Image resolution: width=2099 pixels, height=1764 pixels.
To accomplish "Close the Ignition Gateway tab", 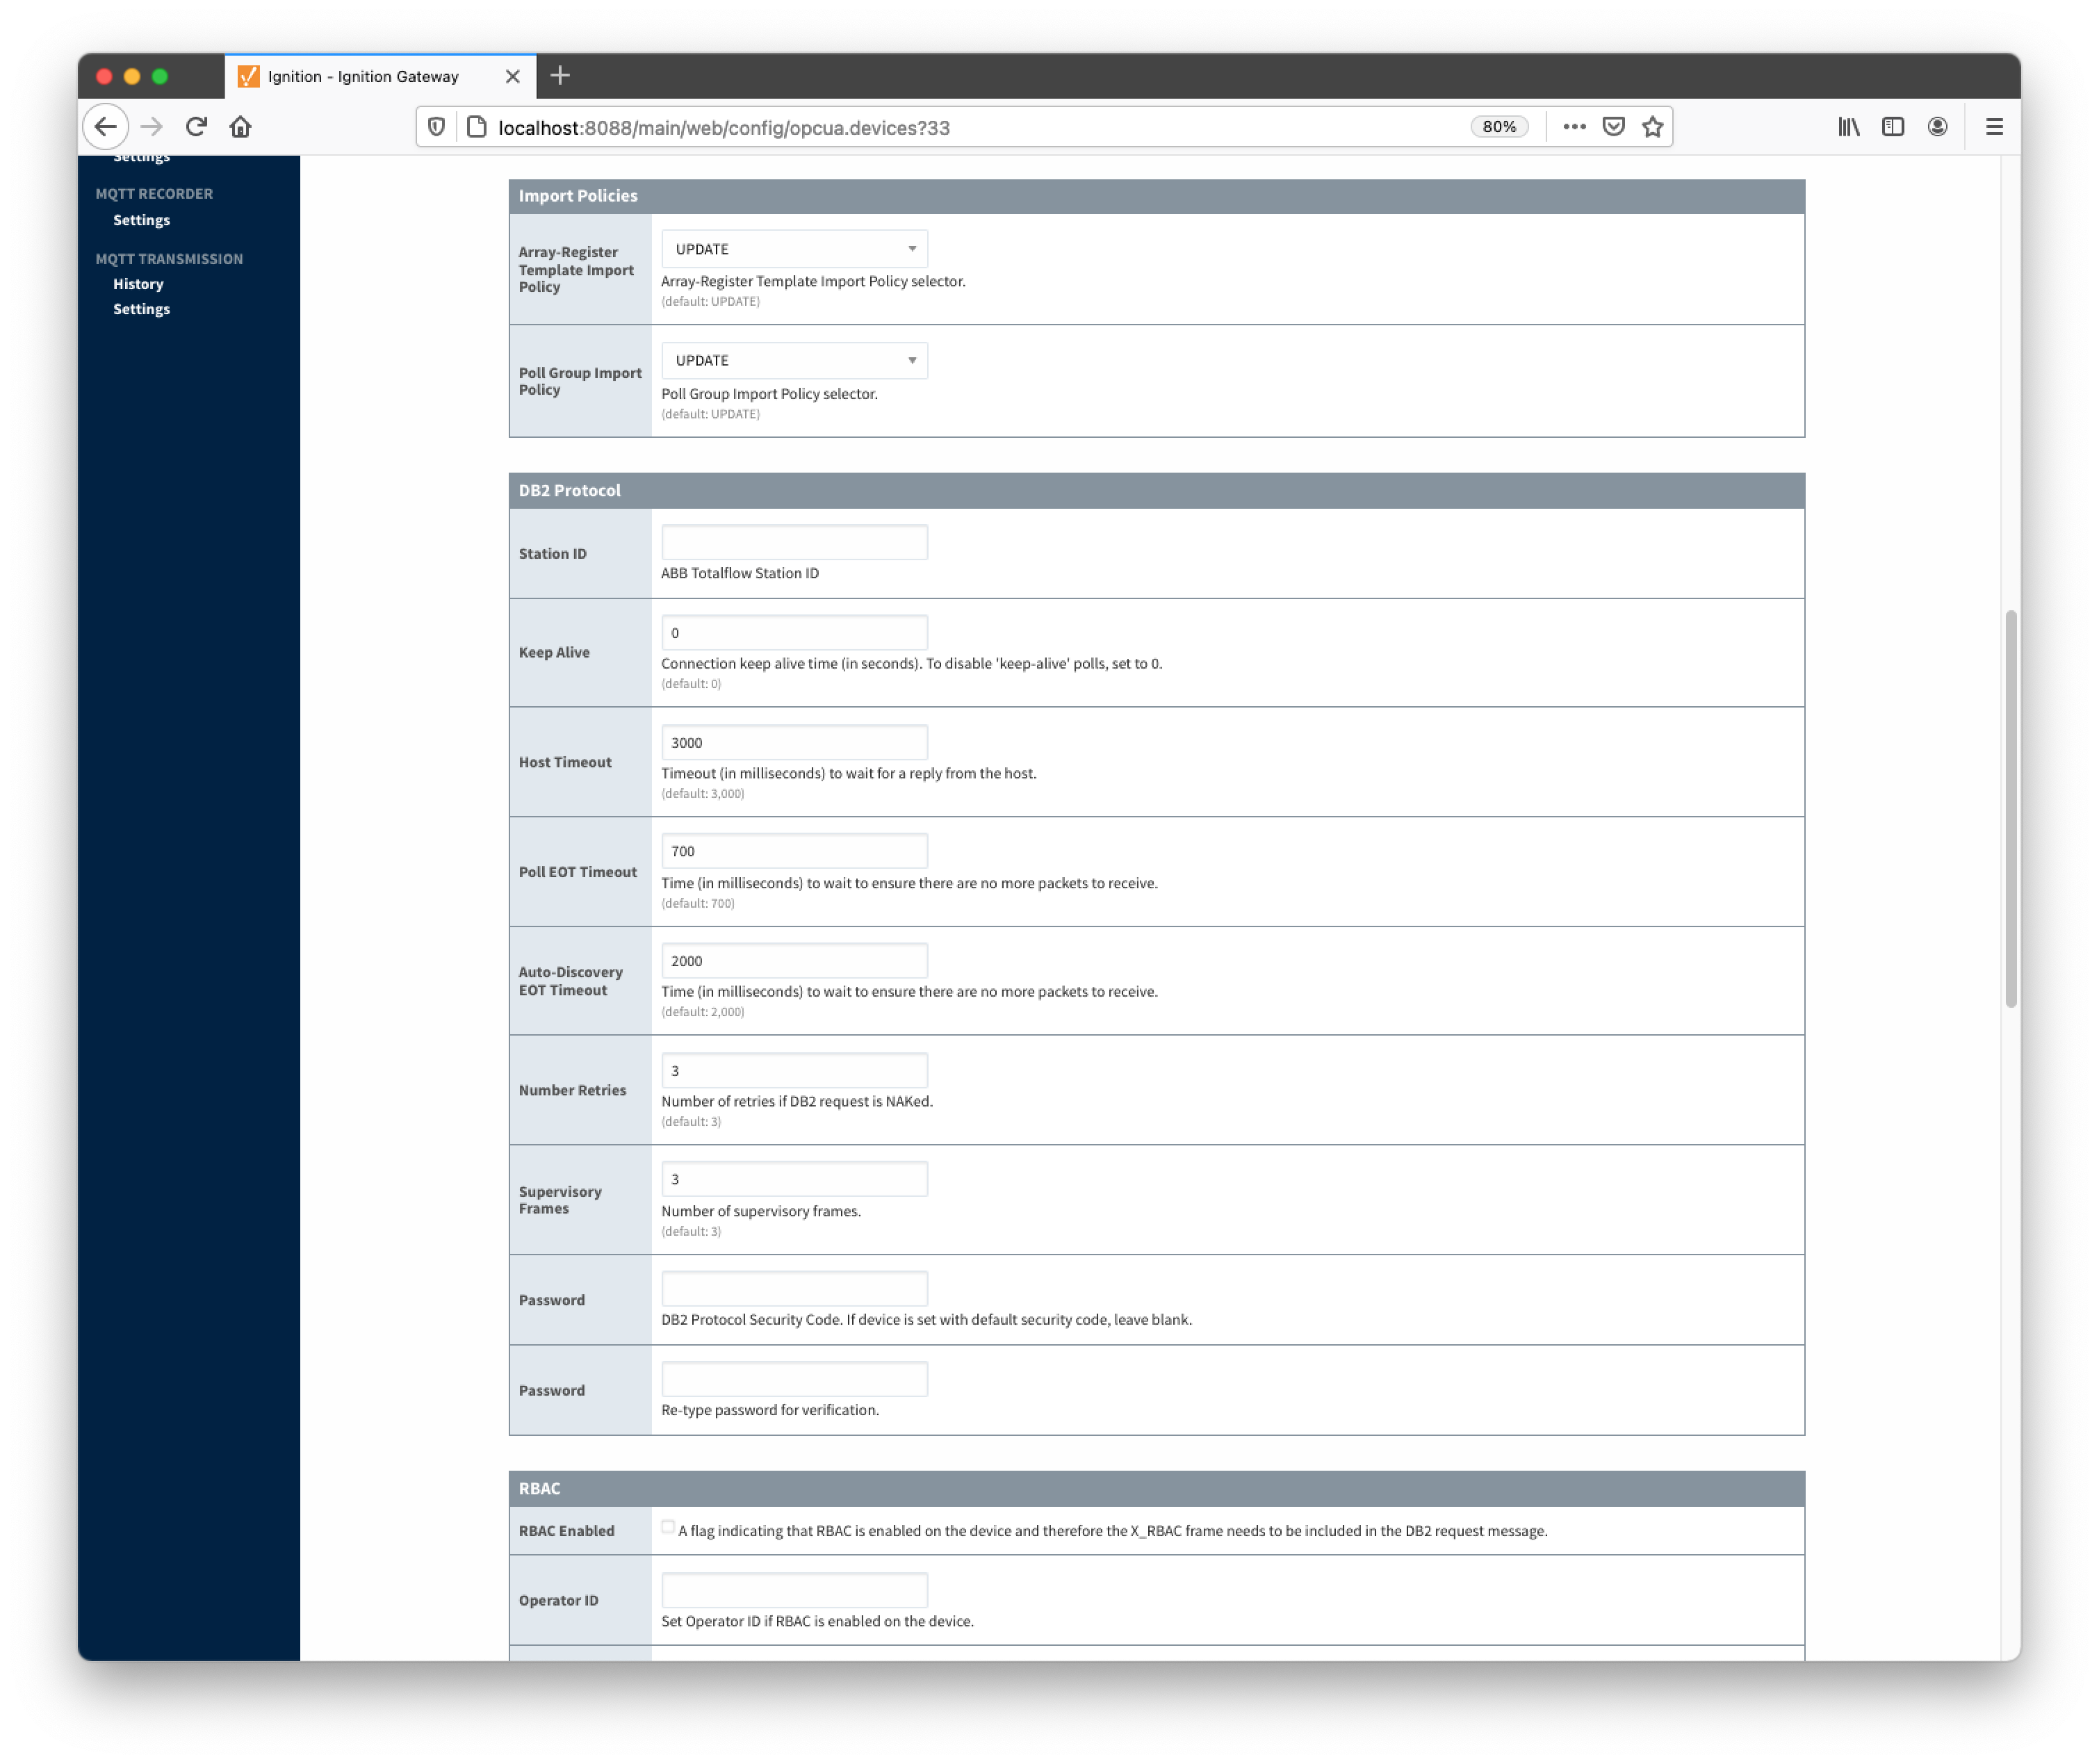I will coord(513,77).
